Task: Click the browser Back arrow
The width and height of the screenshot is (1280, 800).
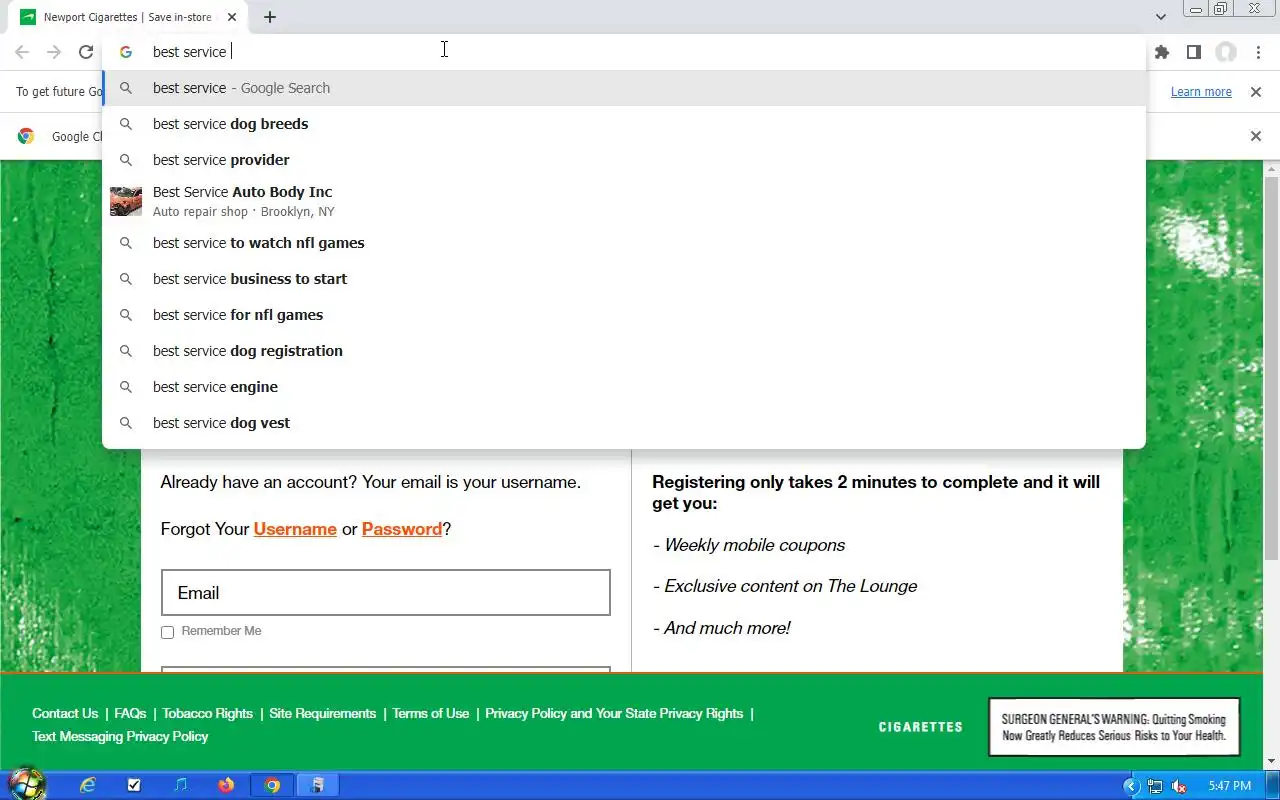Action: (22, 52)
